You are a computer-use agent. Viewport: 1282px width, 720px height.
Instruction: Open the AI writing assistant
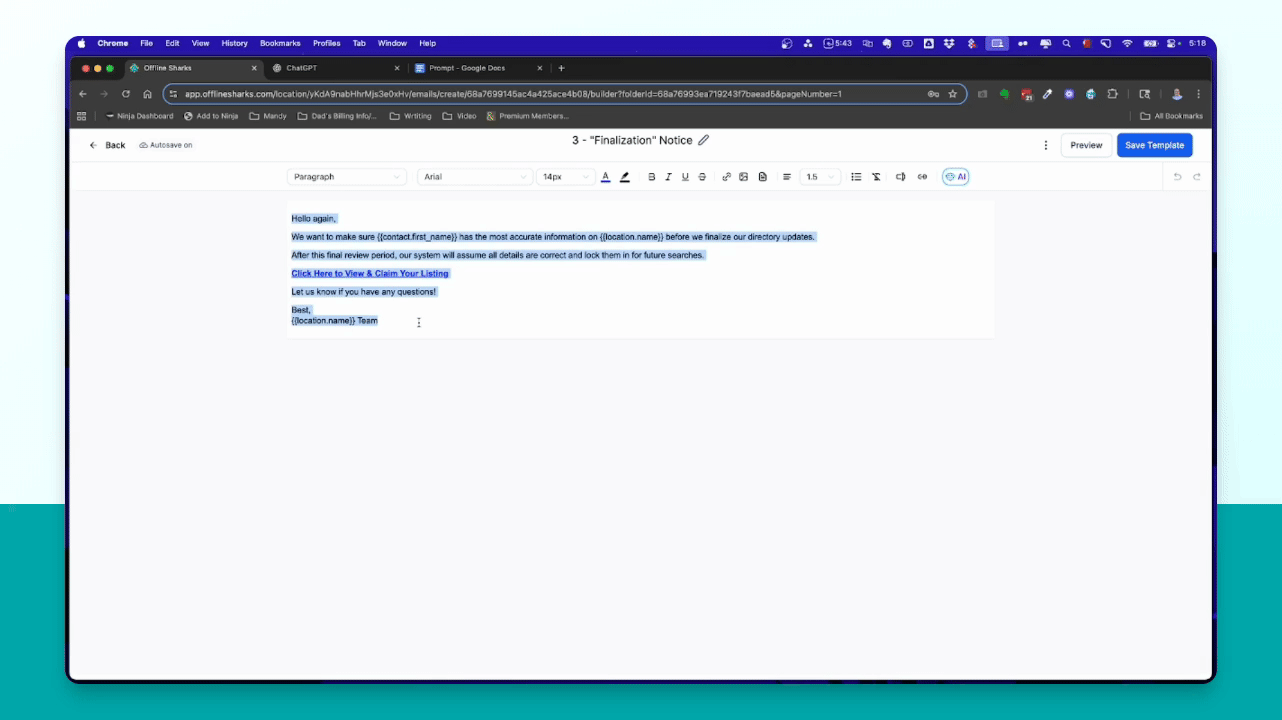coord(956,177)
